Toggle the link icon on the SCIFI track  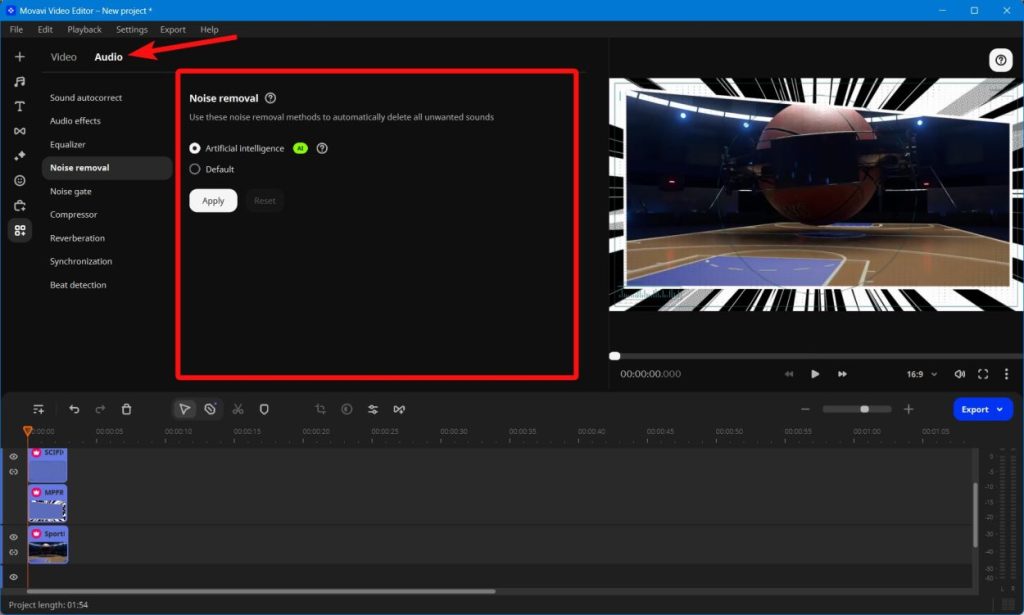14,471
